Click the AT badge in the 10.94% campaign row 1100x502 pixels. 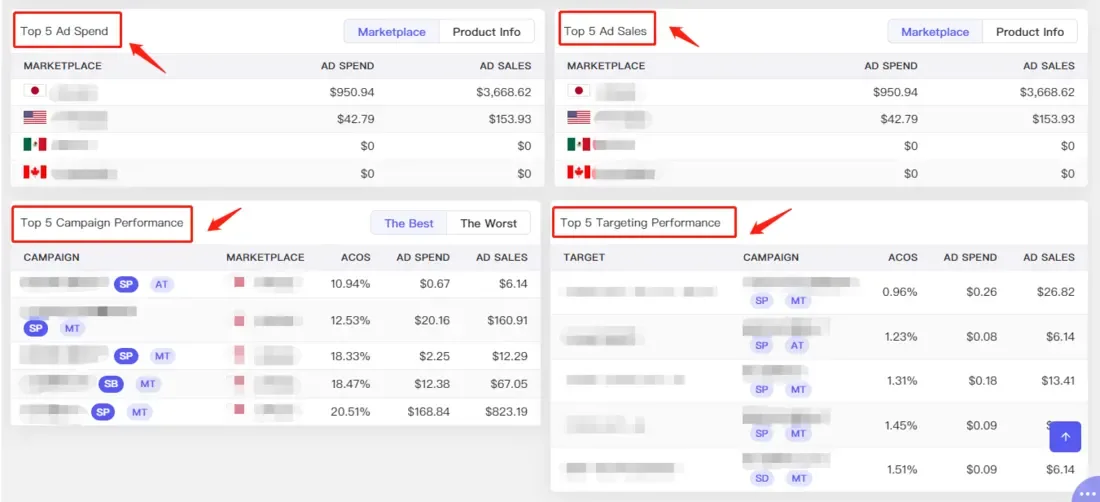pos(162,284)
